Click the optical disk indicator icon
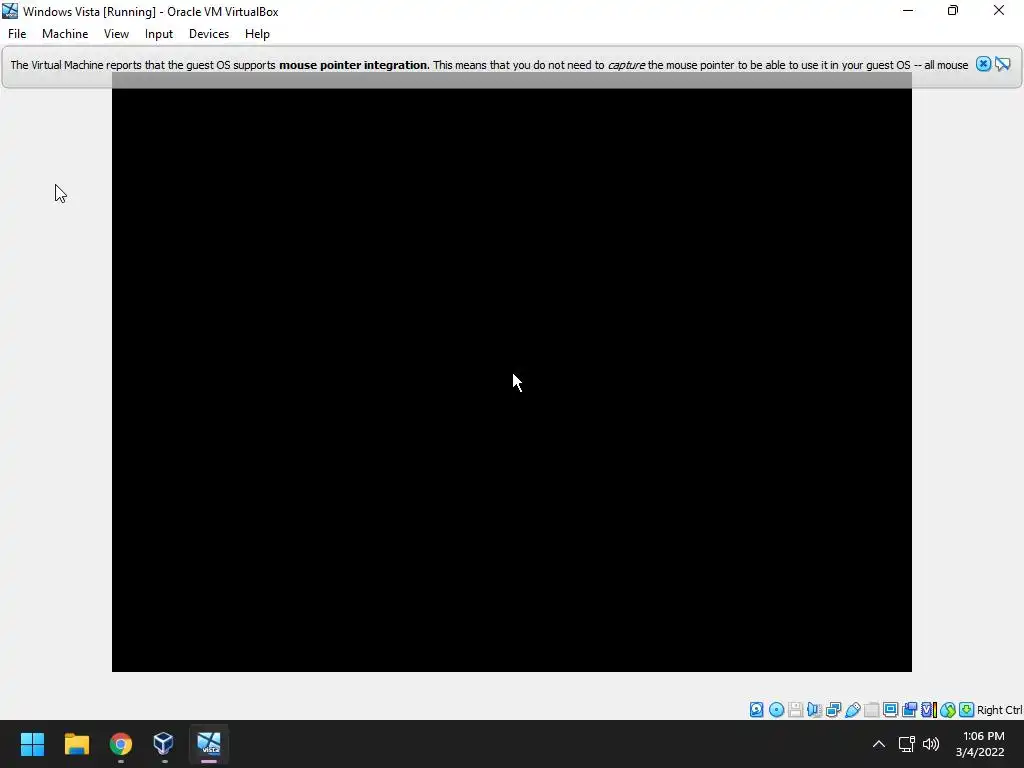This screenshot has height=768, width=1024. (776, 710)
